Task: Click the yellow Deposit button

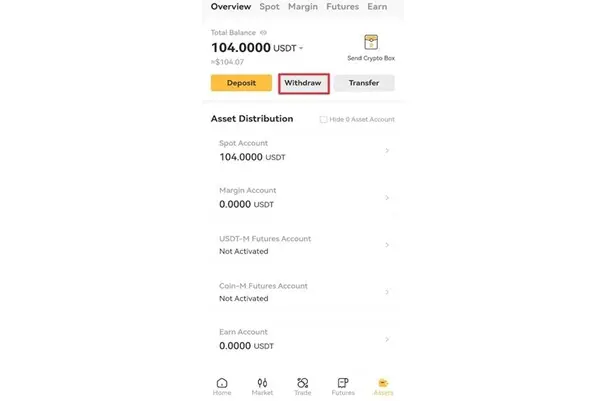Action: [241, 83]
